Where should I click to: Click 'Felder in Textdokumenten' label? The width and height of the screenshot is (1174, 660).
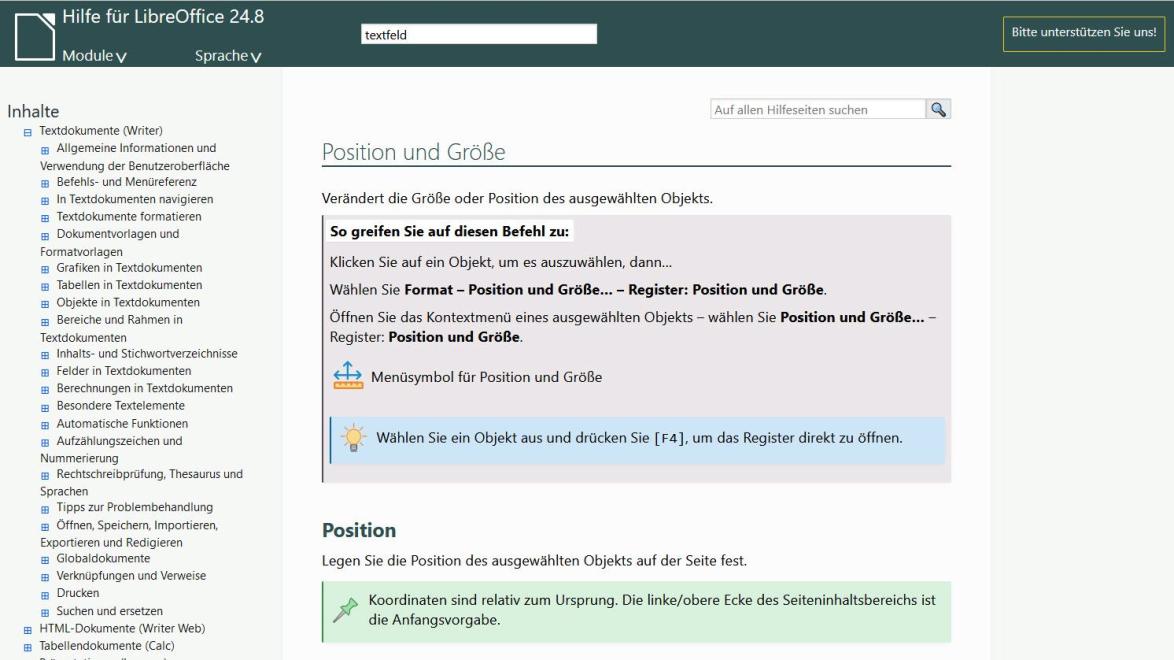point(124,371)
